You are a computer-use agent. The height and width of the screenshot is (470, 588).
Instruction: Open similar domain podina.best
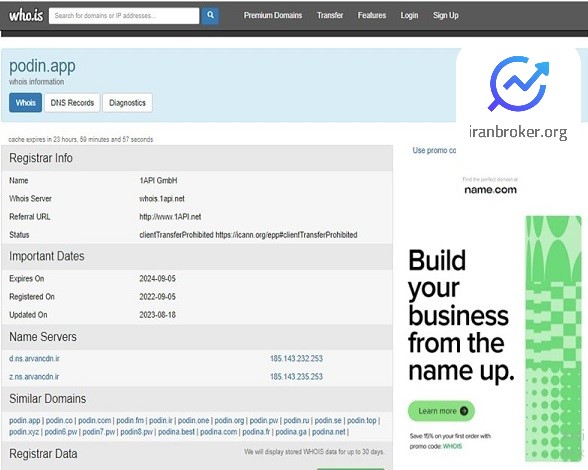tap(176, 432)
